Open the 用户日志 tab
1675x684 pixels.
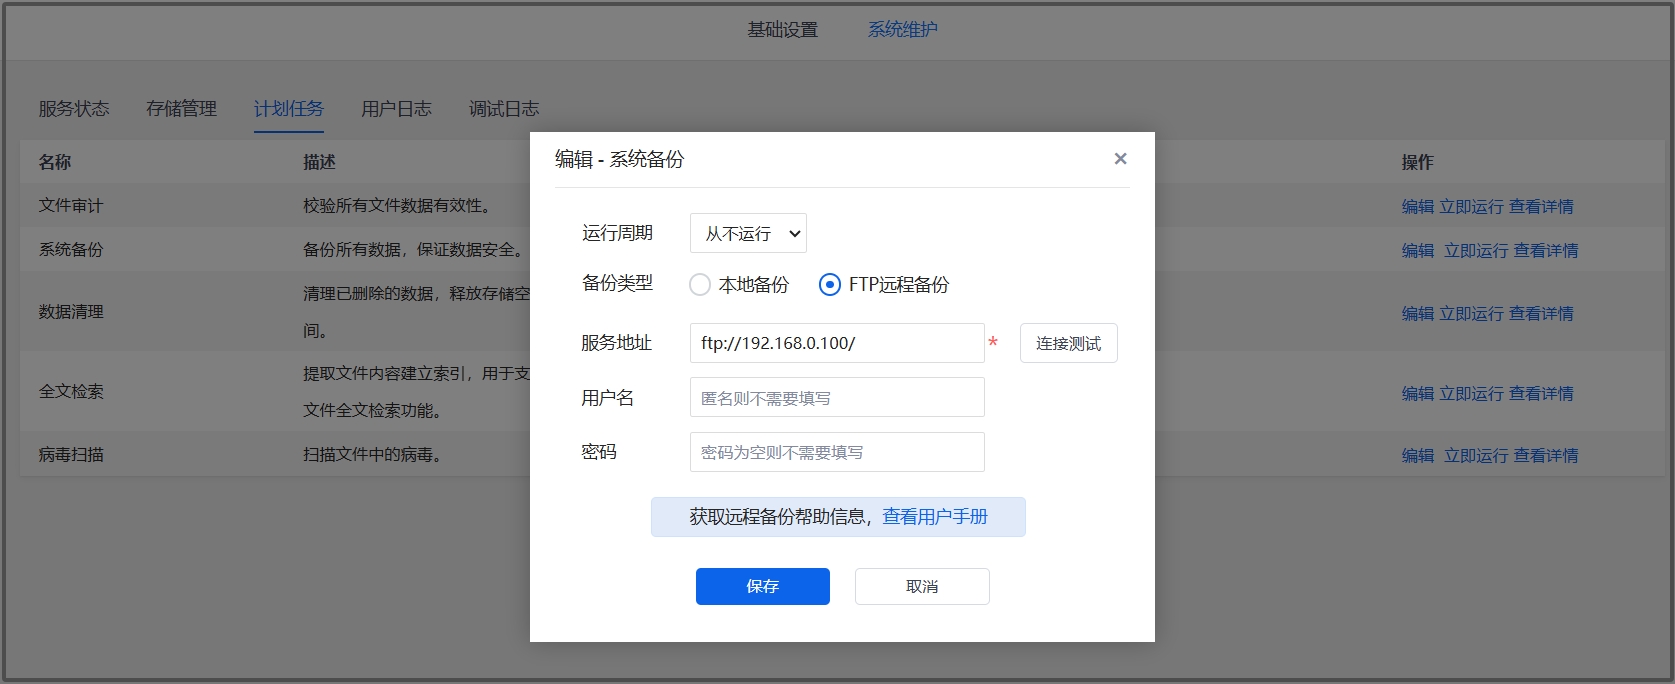tap(396, 109)
